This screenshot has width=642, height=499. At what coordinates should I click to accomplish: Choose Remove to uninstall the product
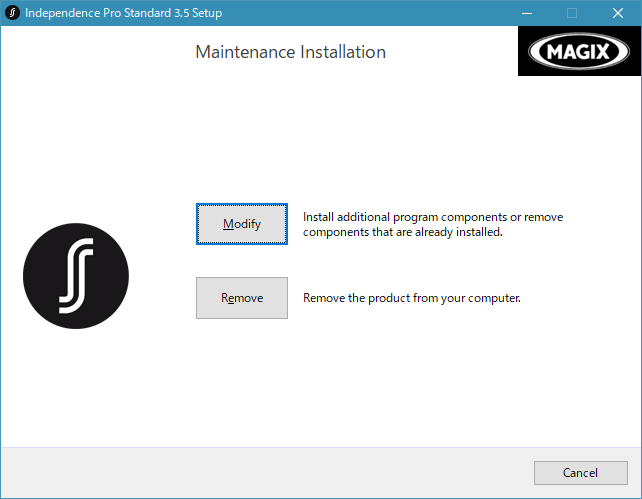pos(242,298)
